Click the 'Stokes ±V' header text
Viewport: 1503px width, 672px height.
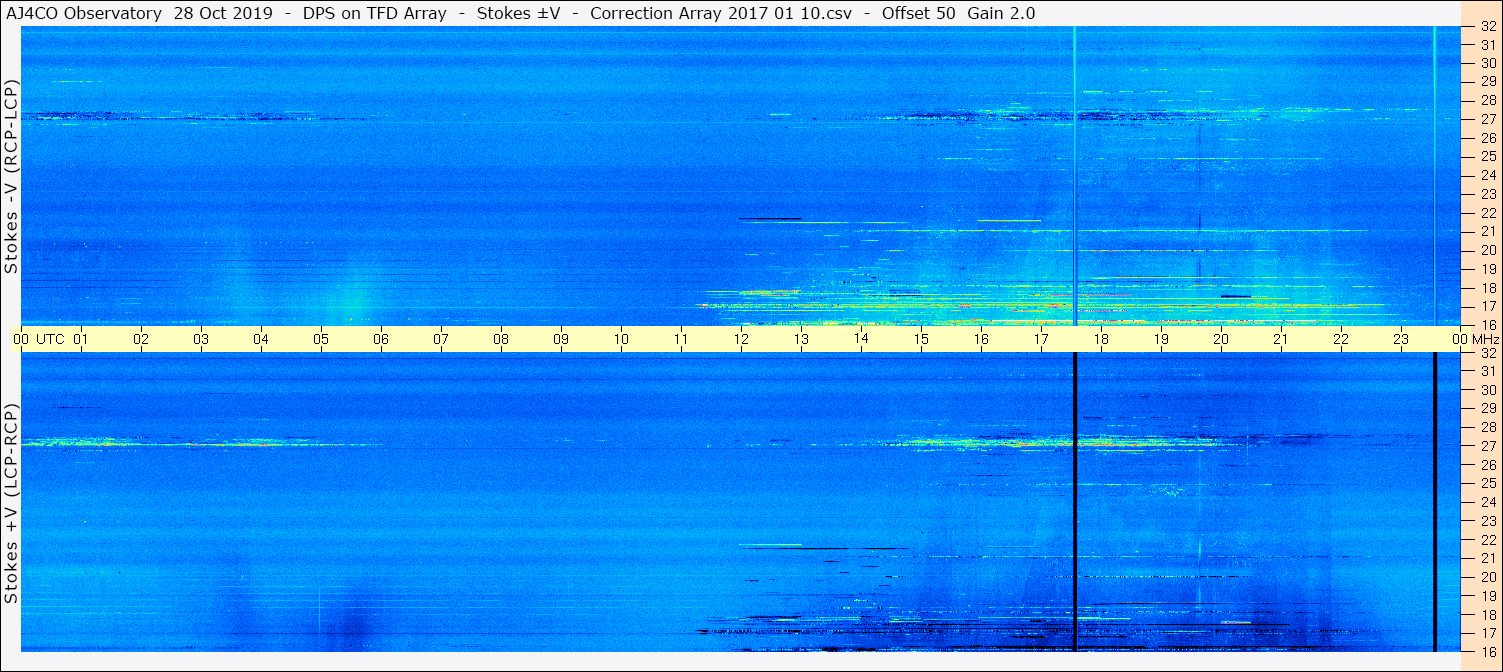516,13
